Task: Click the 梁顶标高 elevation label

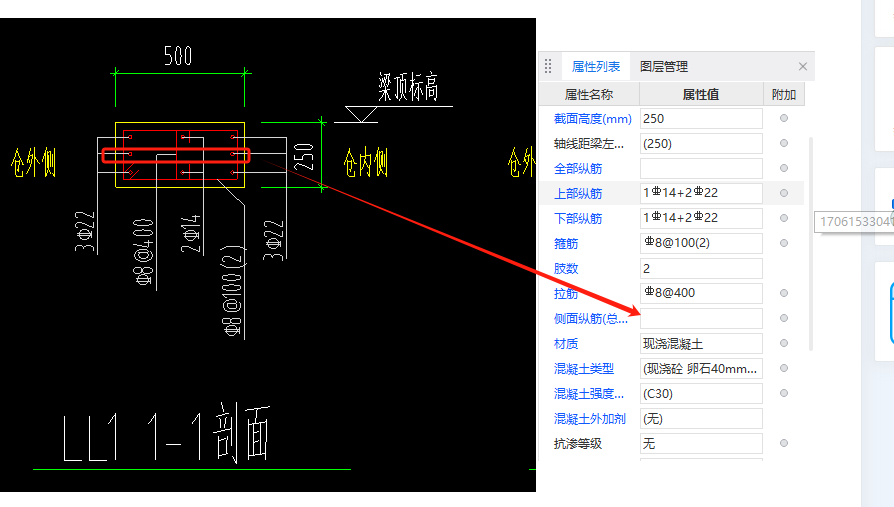Action: tap(408, 87)
